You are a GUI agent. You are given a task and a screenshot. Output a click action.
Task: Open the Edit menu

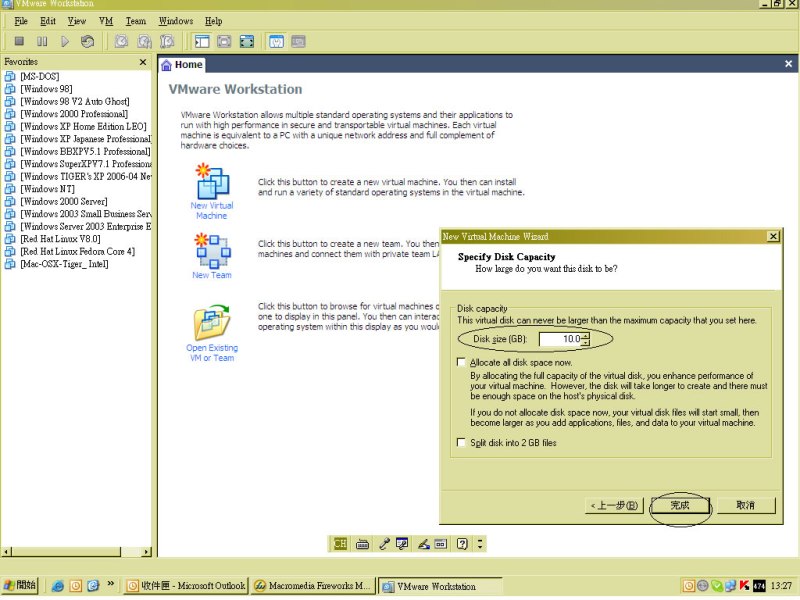tap(47, 21)
